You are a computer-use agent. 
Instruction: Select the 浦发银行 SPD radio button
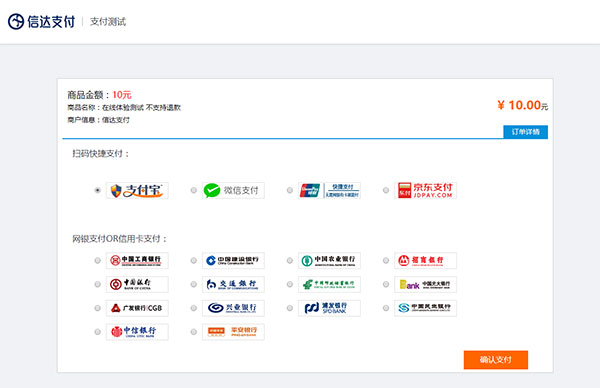[290, 308]
